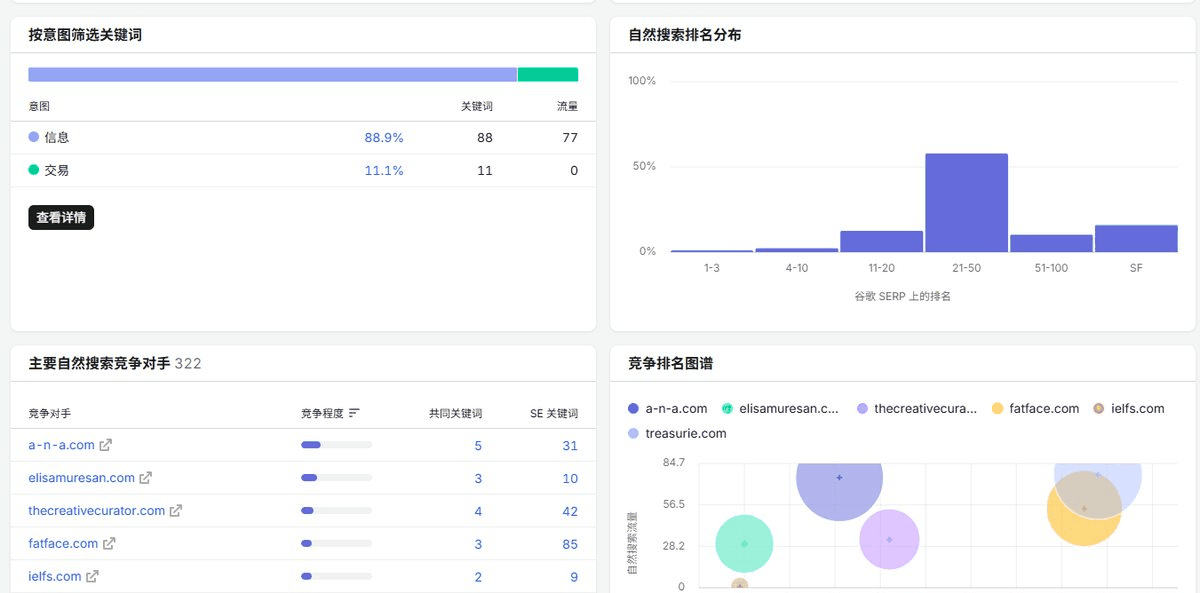
Task: Click the SF ranking bar
Action: [1136, 238]
